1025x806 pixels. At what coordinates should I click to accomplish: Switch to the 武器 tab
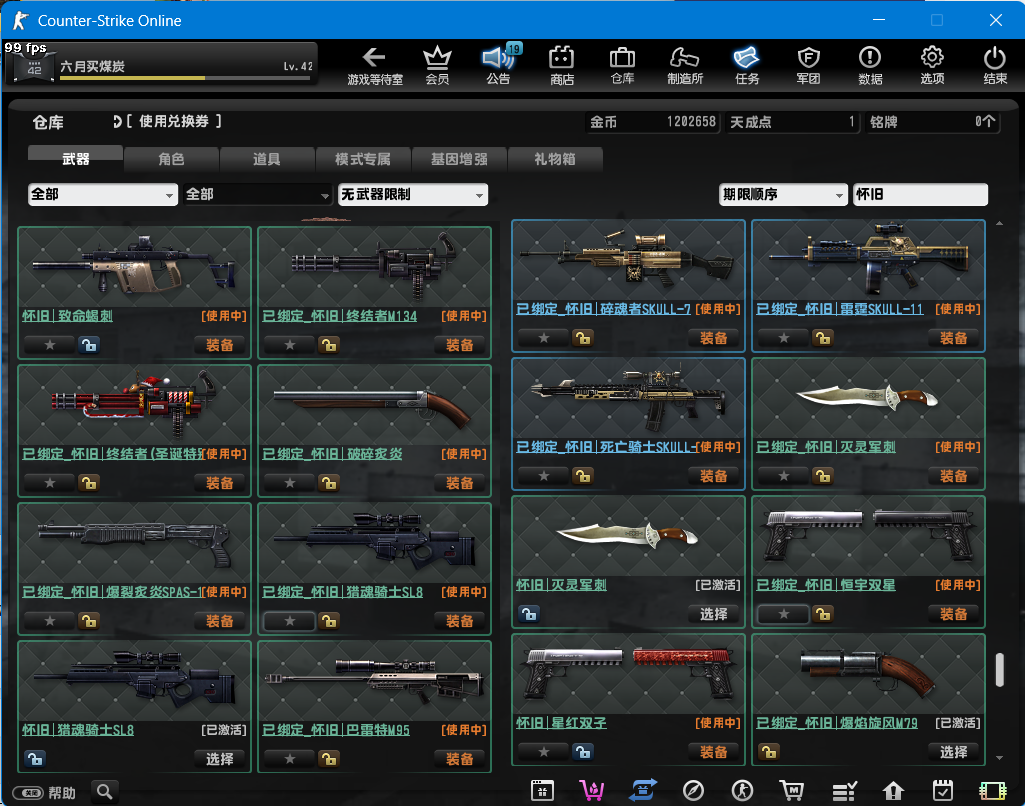pyautogui.click(x=75, y=158)
